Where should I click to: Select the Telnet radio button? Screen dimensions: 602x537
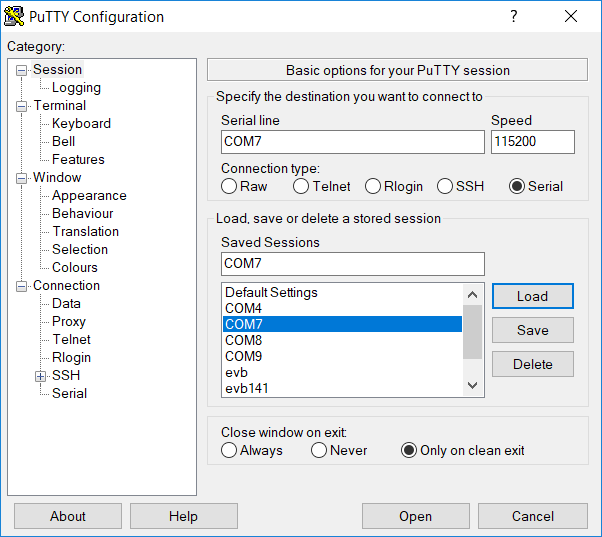pyautogui.click(x=301, y=186)
